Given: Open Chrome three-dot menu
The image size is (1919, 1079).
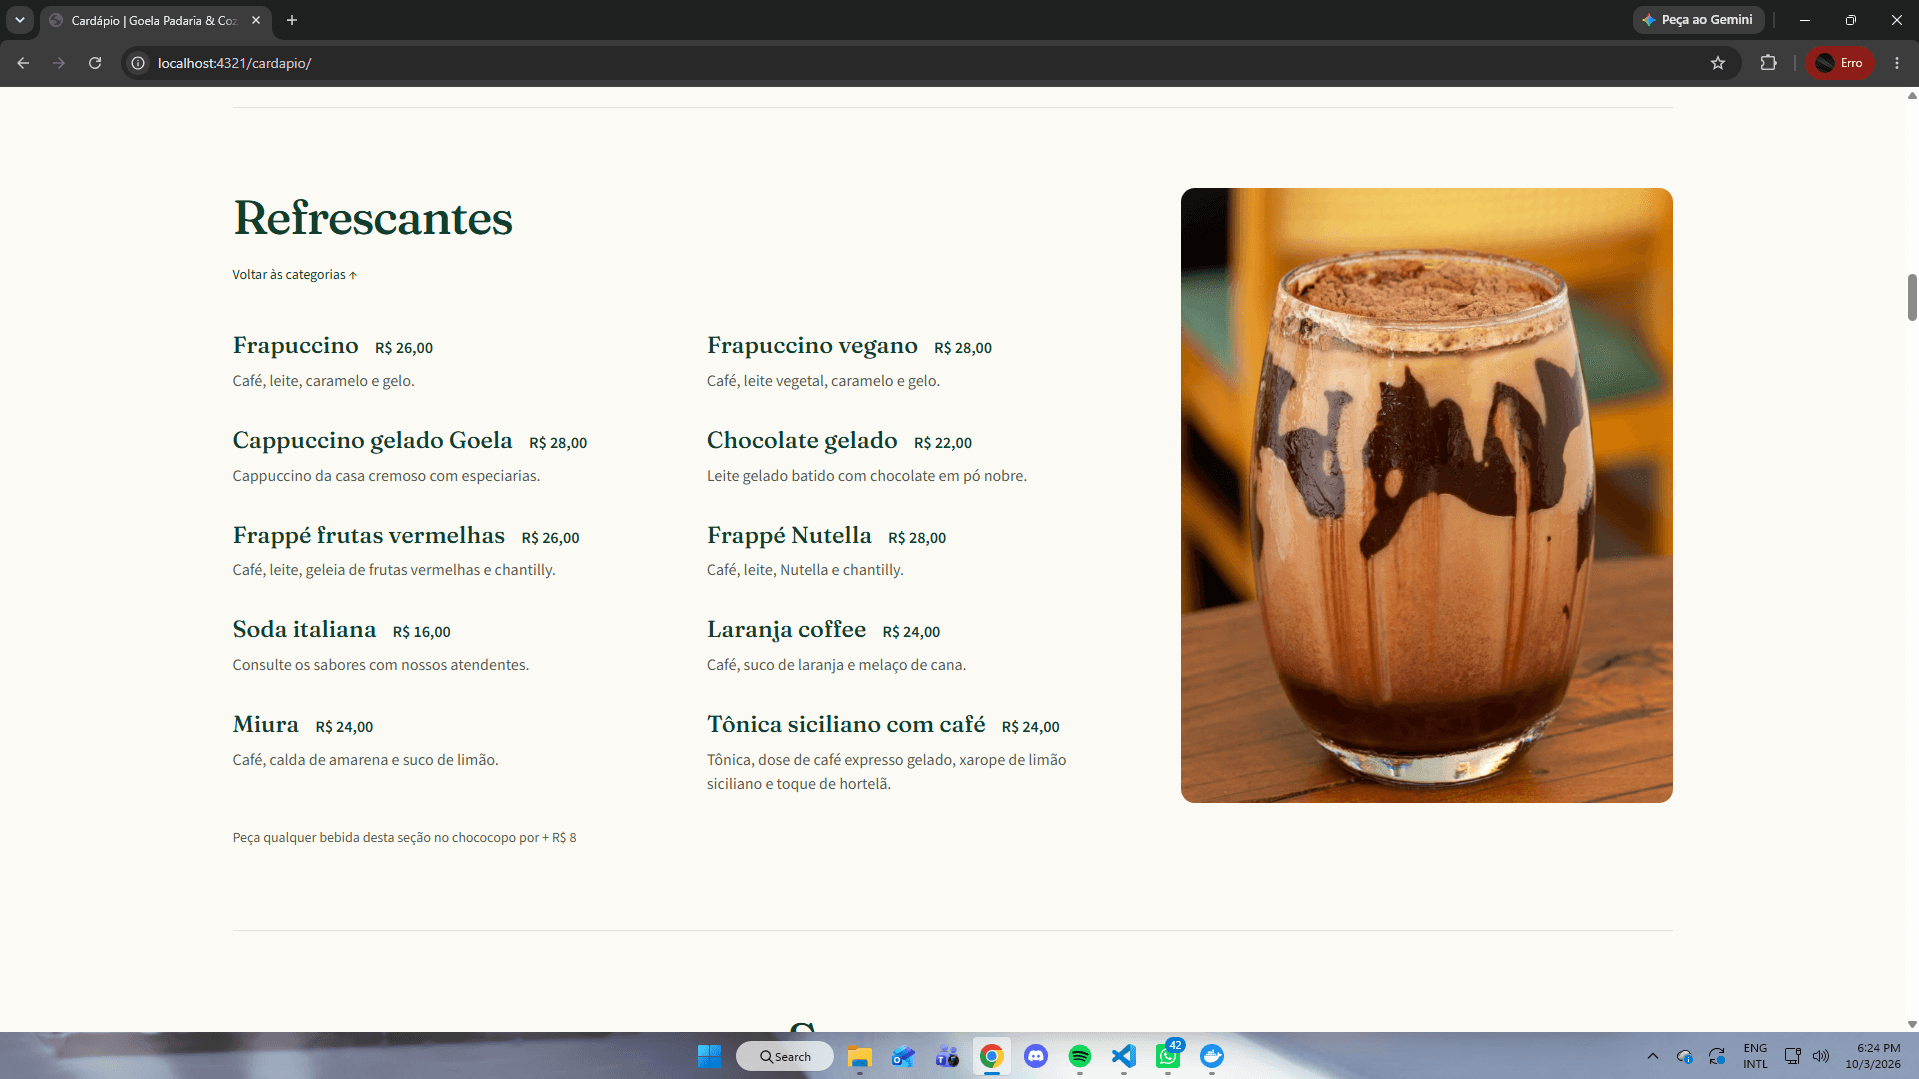Looking at the screenshot, I should [1897, 63].
